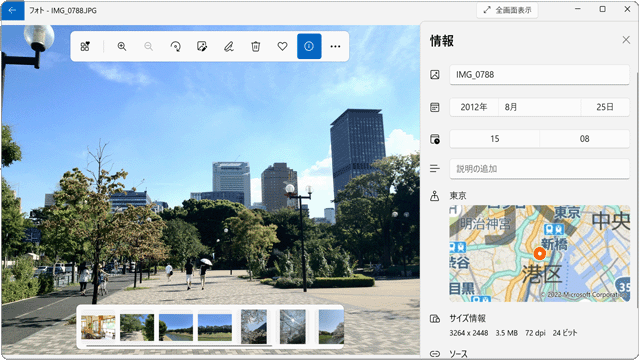Image resolution: width=640 pixels, height=360 pixels.
Task: Close the 情報 panel
Action: point(626,40)
